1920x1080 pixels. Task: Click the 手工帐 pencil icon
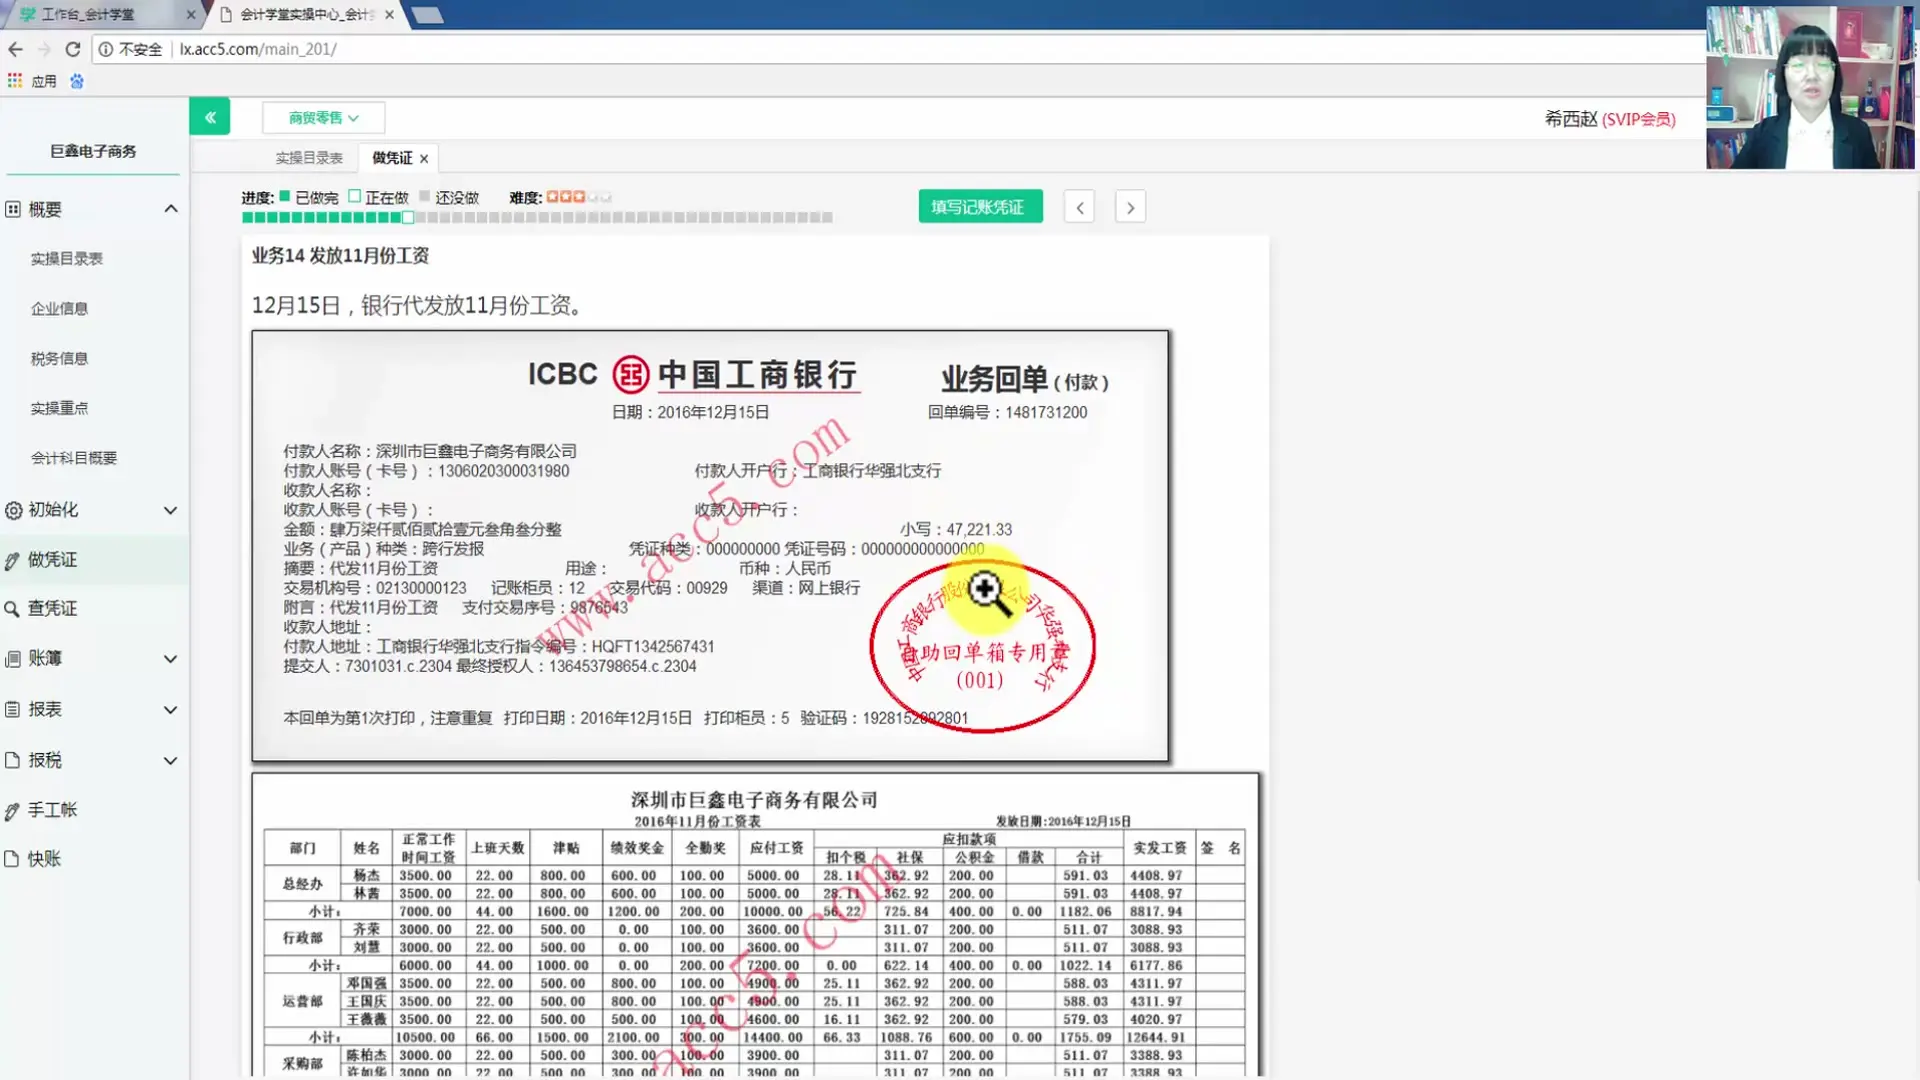pyautogui.click(x=11, y=810)
